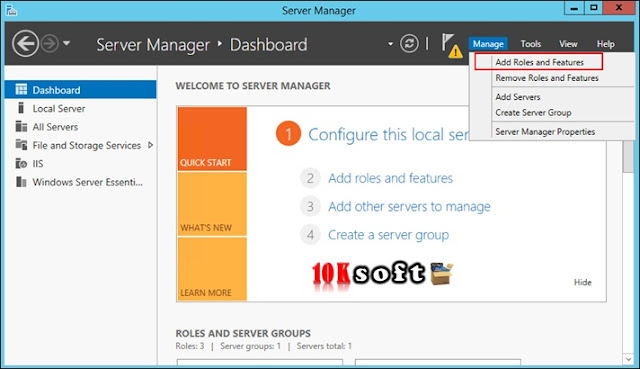Click the Local Server icon
640x369 pixels.
(21, 108)
